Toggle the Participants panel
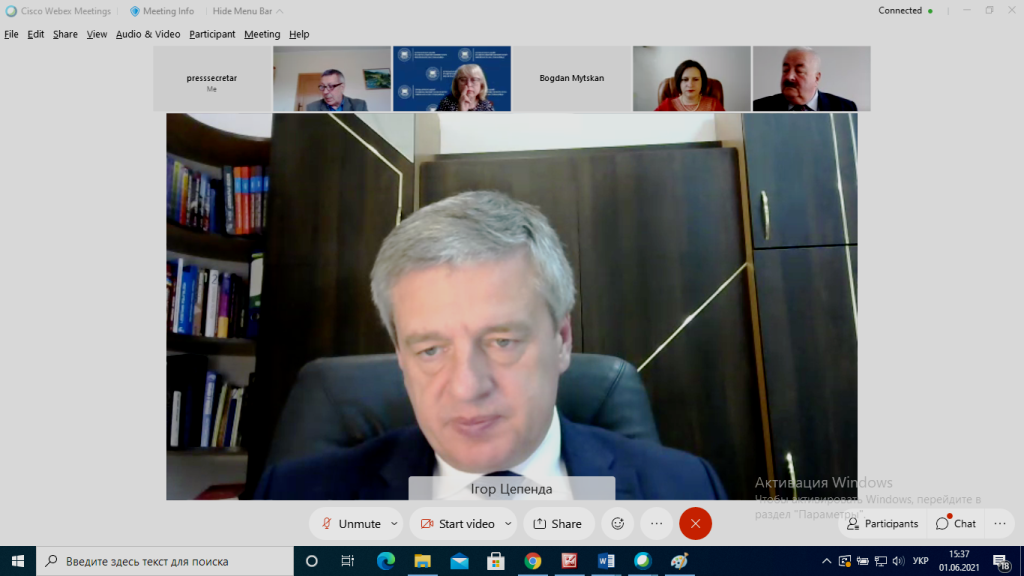Viewport: 1024px width, 576px height. (x=882, y=523)
